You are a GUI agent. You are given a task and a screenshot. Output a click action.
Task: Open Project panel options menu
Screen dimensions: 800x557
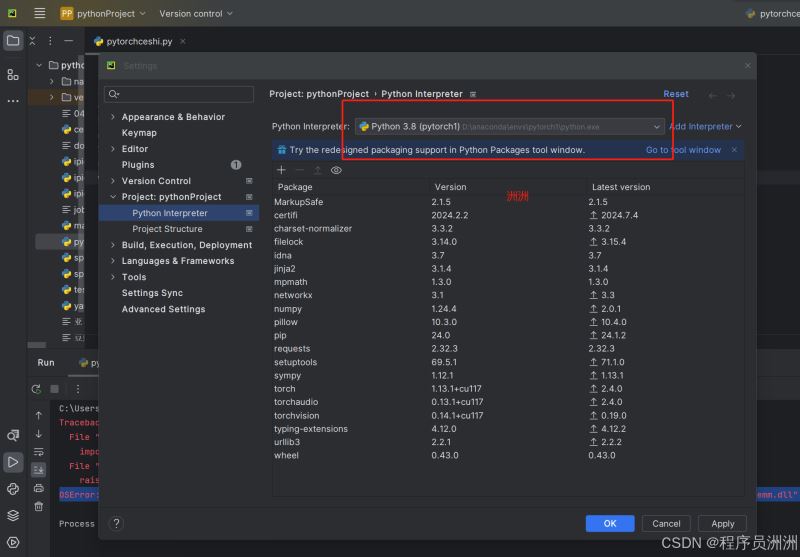coord(50,41)
